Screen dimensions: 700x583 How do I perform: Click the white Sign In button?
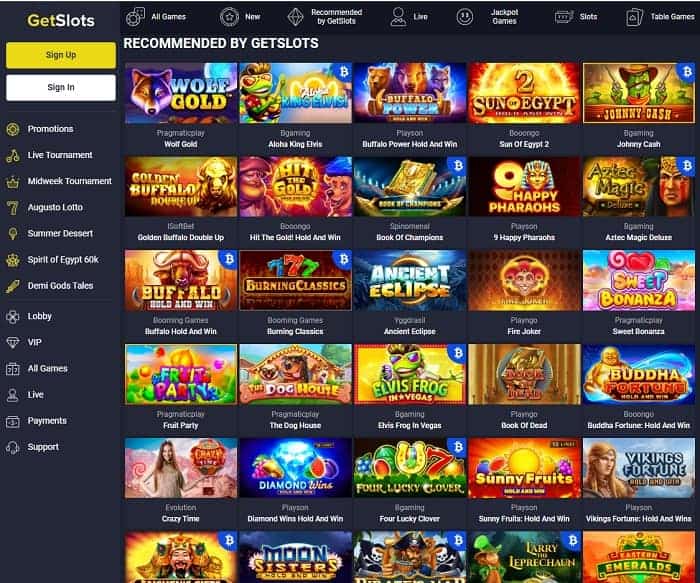(x=61, y=87)
